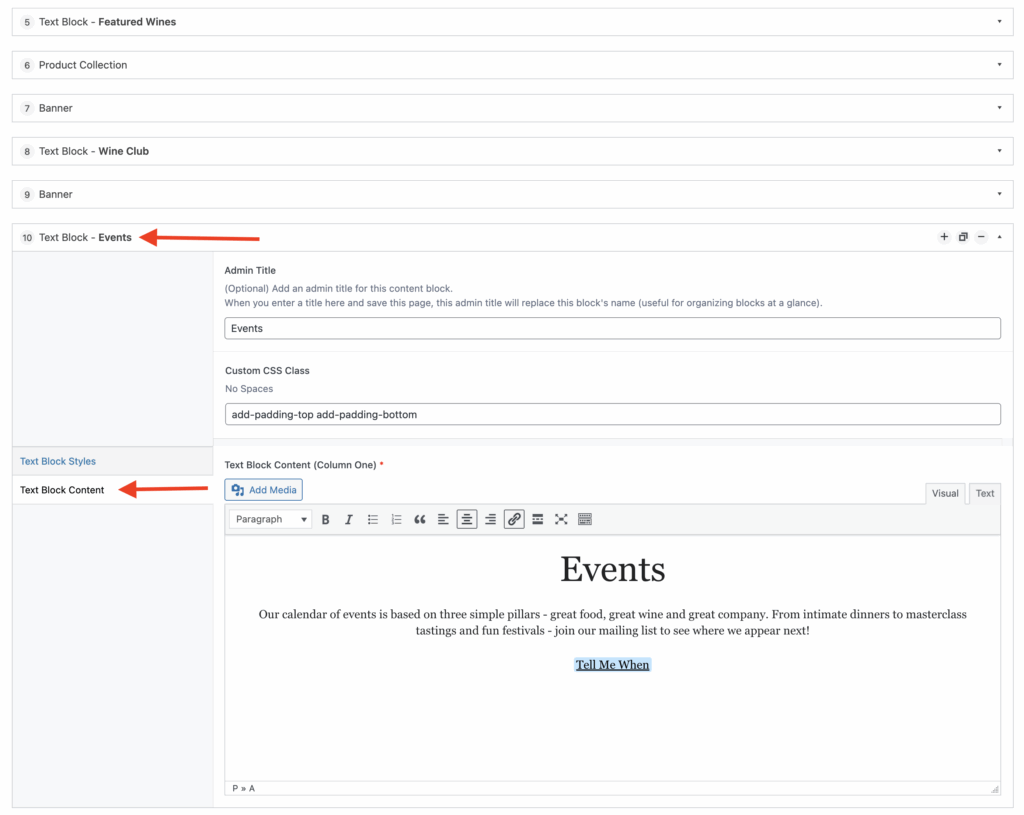Collapse the Text Block - Events section
1024x815 pixels.
(x=999, y=237)
